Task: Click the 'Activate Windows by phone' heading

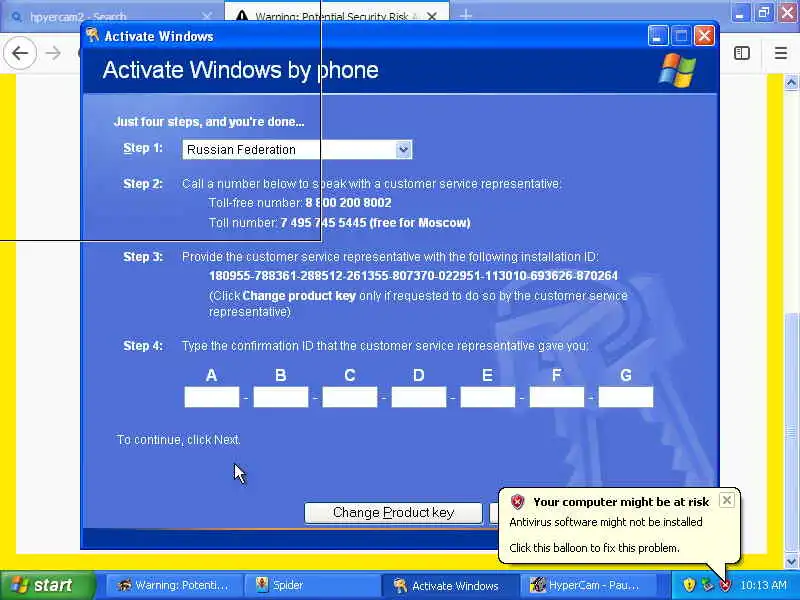Action: [x=240, y=70]
